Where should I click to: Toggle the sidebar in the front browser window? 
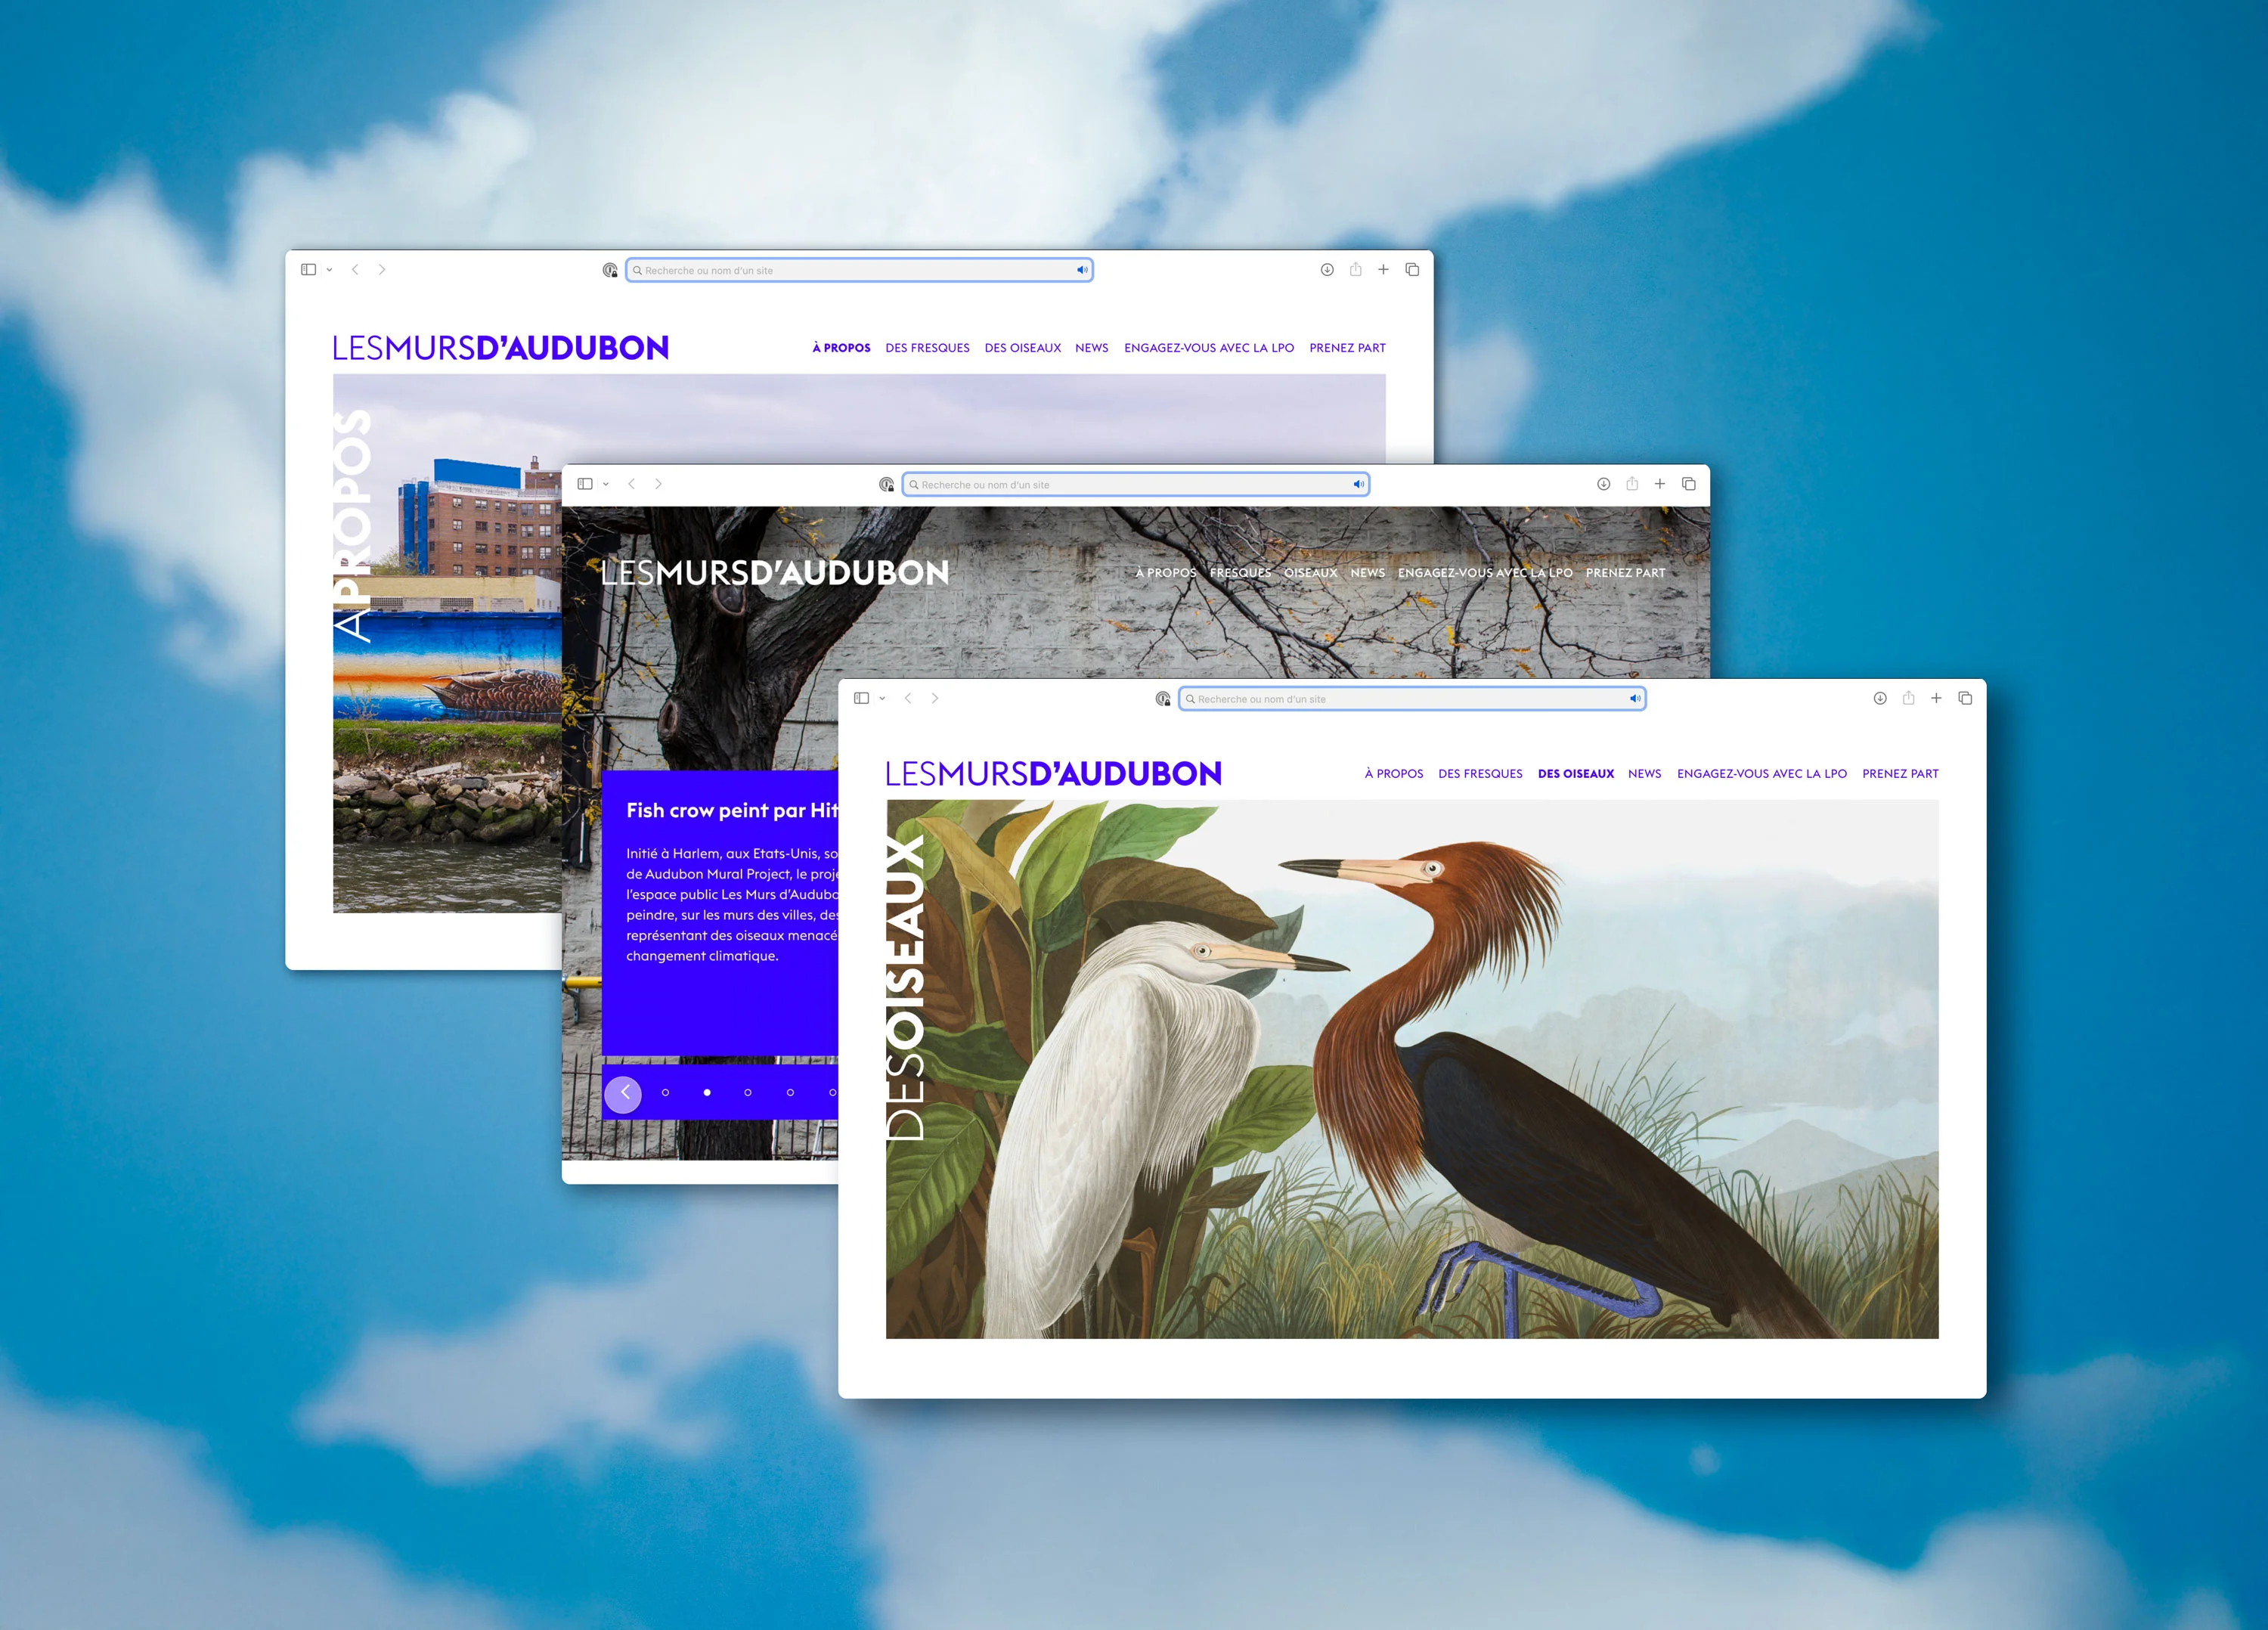[x=861, y=698]
